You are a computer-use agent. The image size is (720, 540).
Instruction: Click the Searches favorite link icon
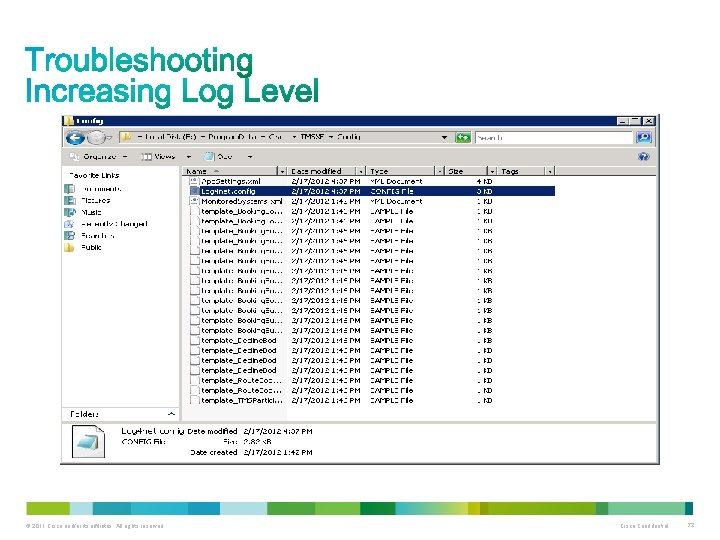[x=70, y=236]
